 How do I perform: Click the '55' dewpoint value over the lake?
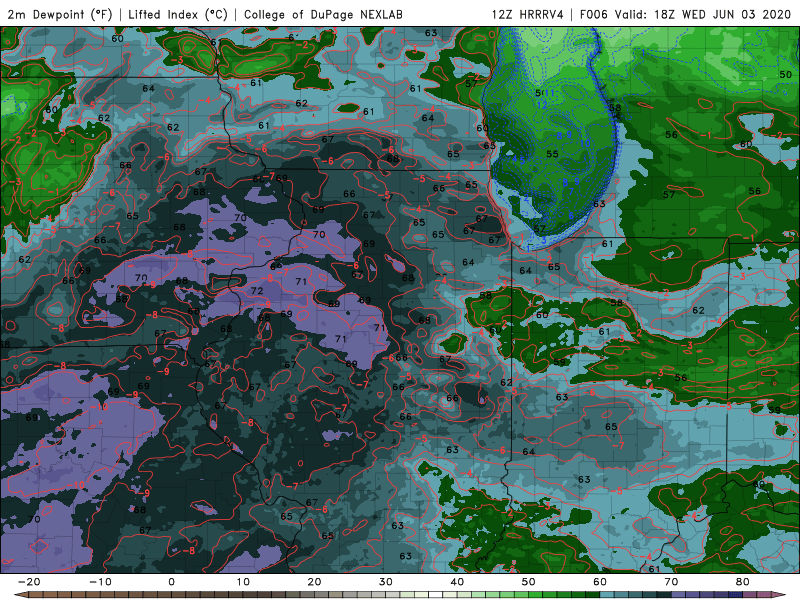pyautogui.click(x=553, y=154)
